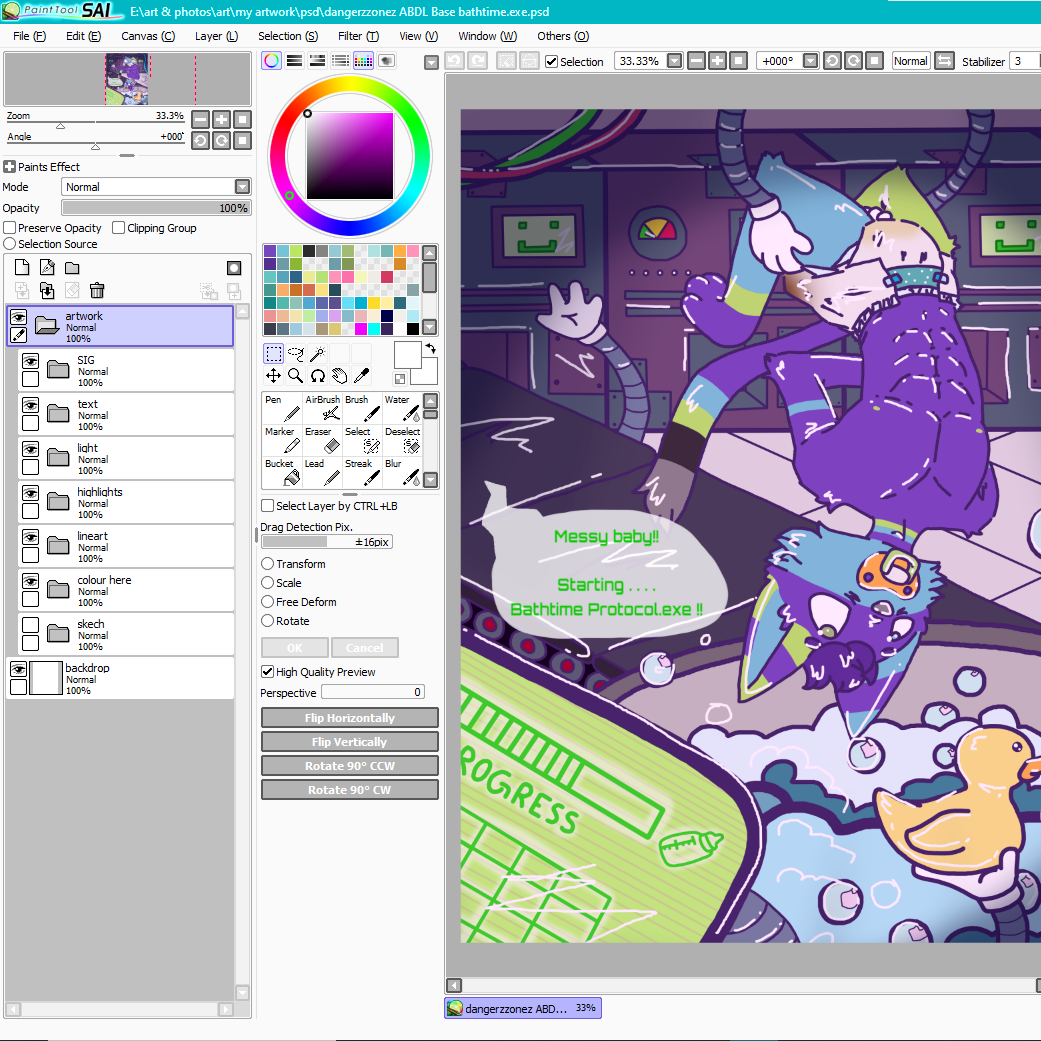Screen dimensions: 1041x1041
Task: Hide the text layer folder
Action: (x=31, y=405)
